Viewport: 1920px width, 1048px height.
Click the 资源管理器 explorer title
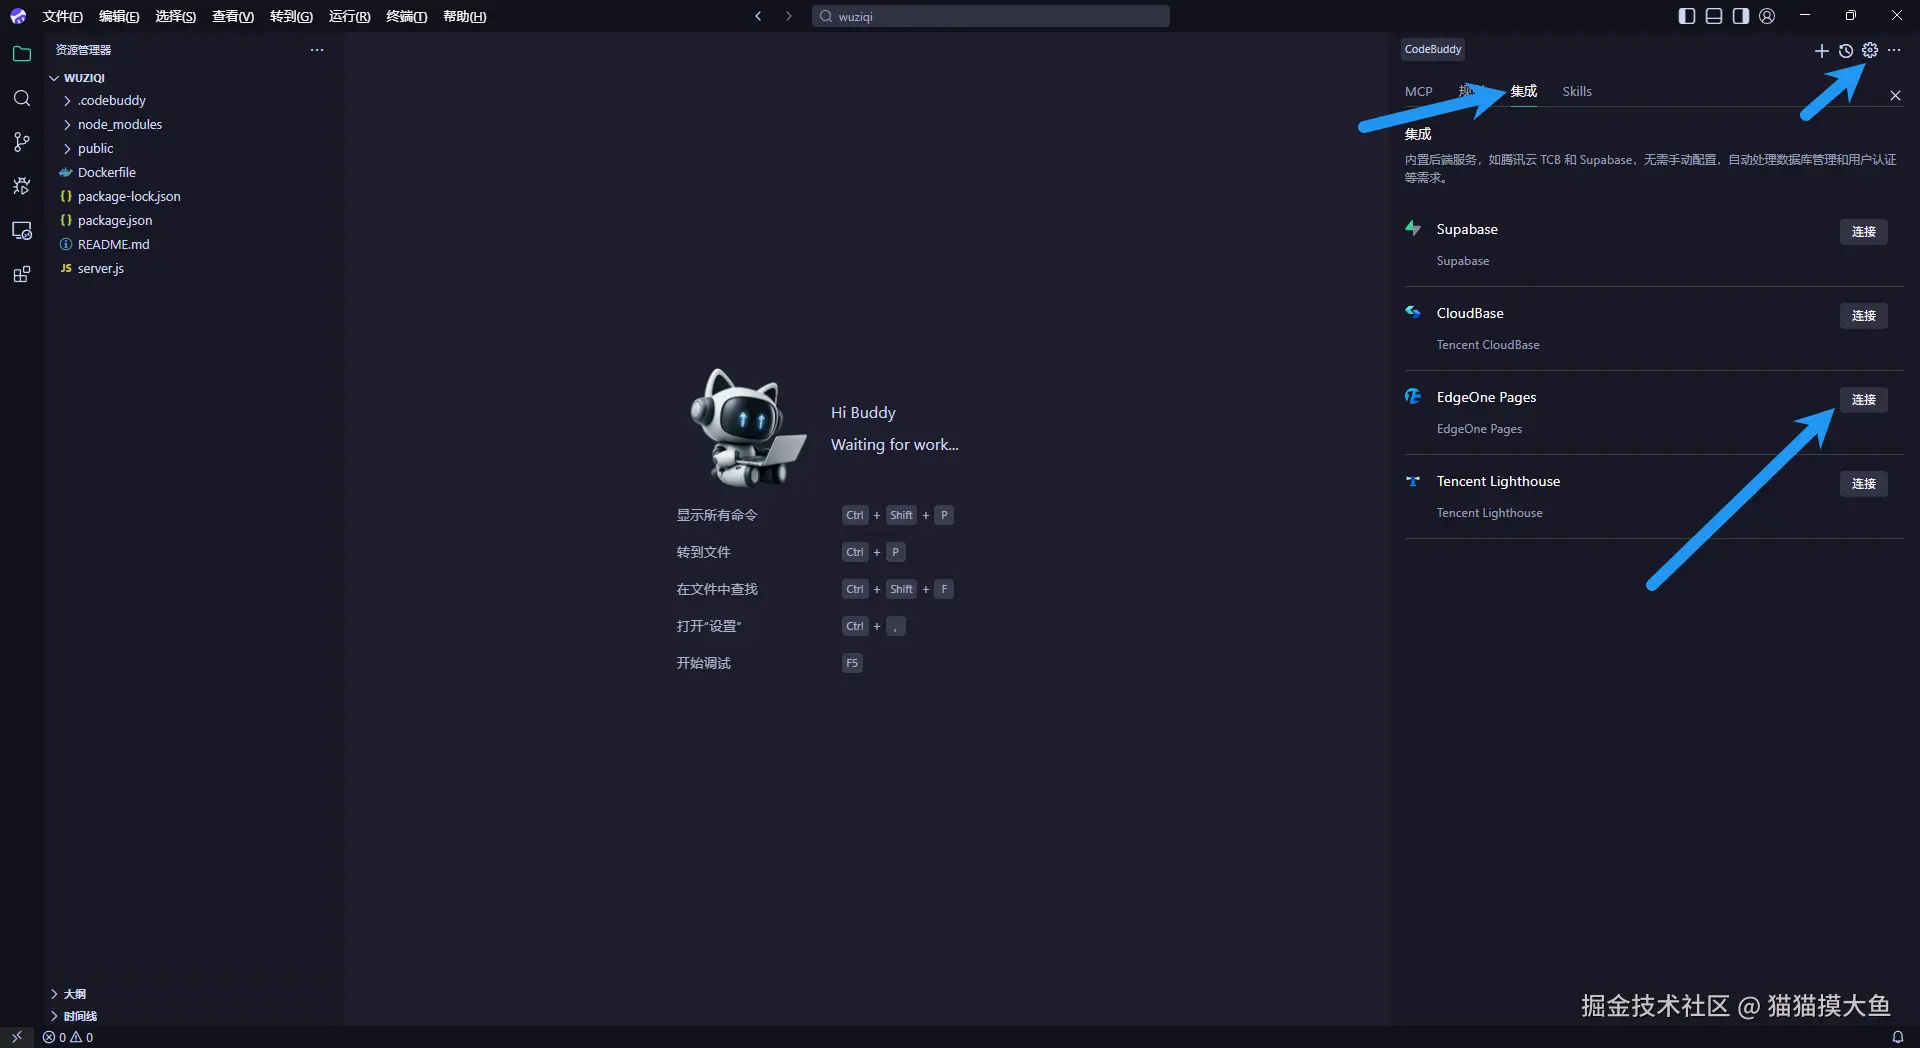pyautogui.click(x=83, y=50)
